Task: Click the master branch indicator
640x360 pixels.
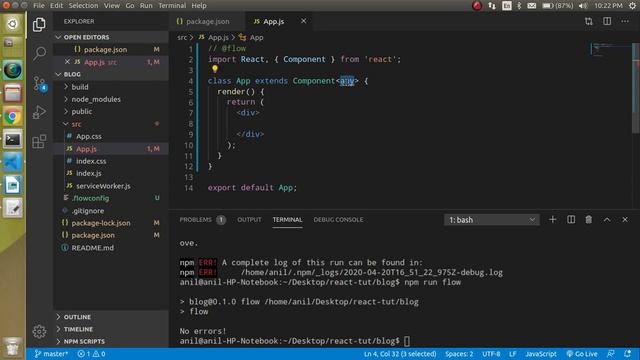Action: point(51,354)
